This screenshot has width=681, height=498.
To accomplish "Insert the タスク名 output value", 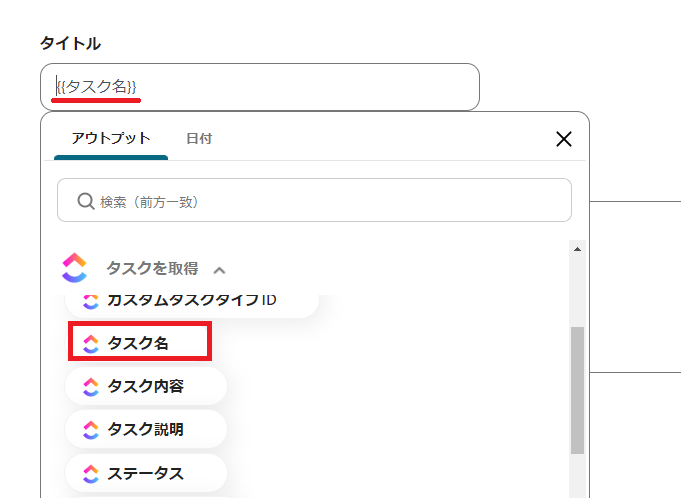I will (x=139, y=343).
